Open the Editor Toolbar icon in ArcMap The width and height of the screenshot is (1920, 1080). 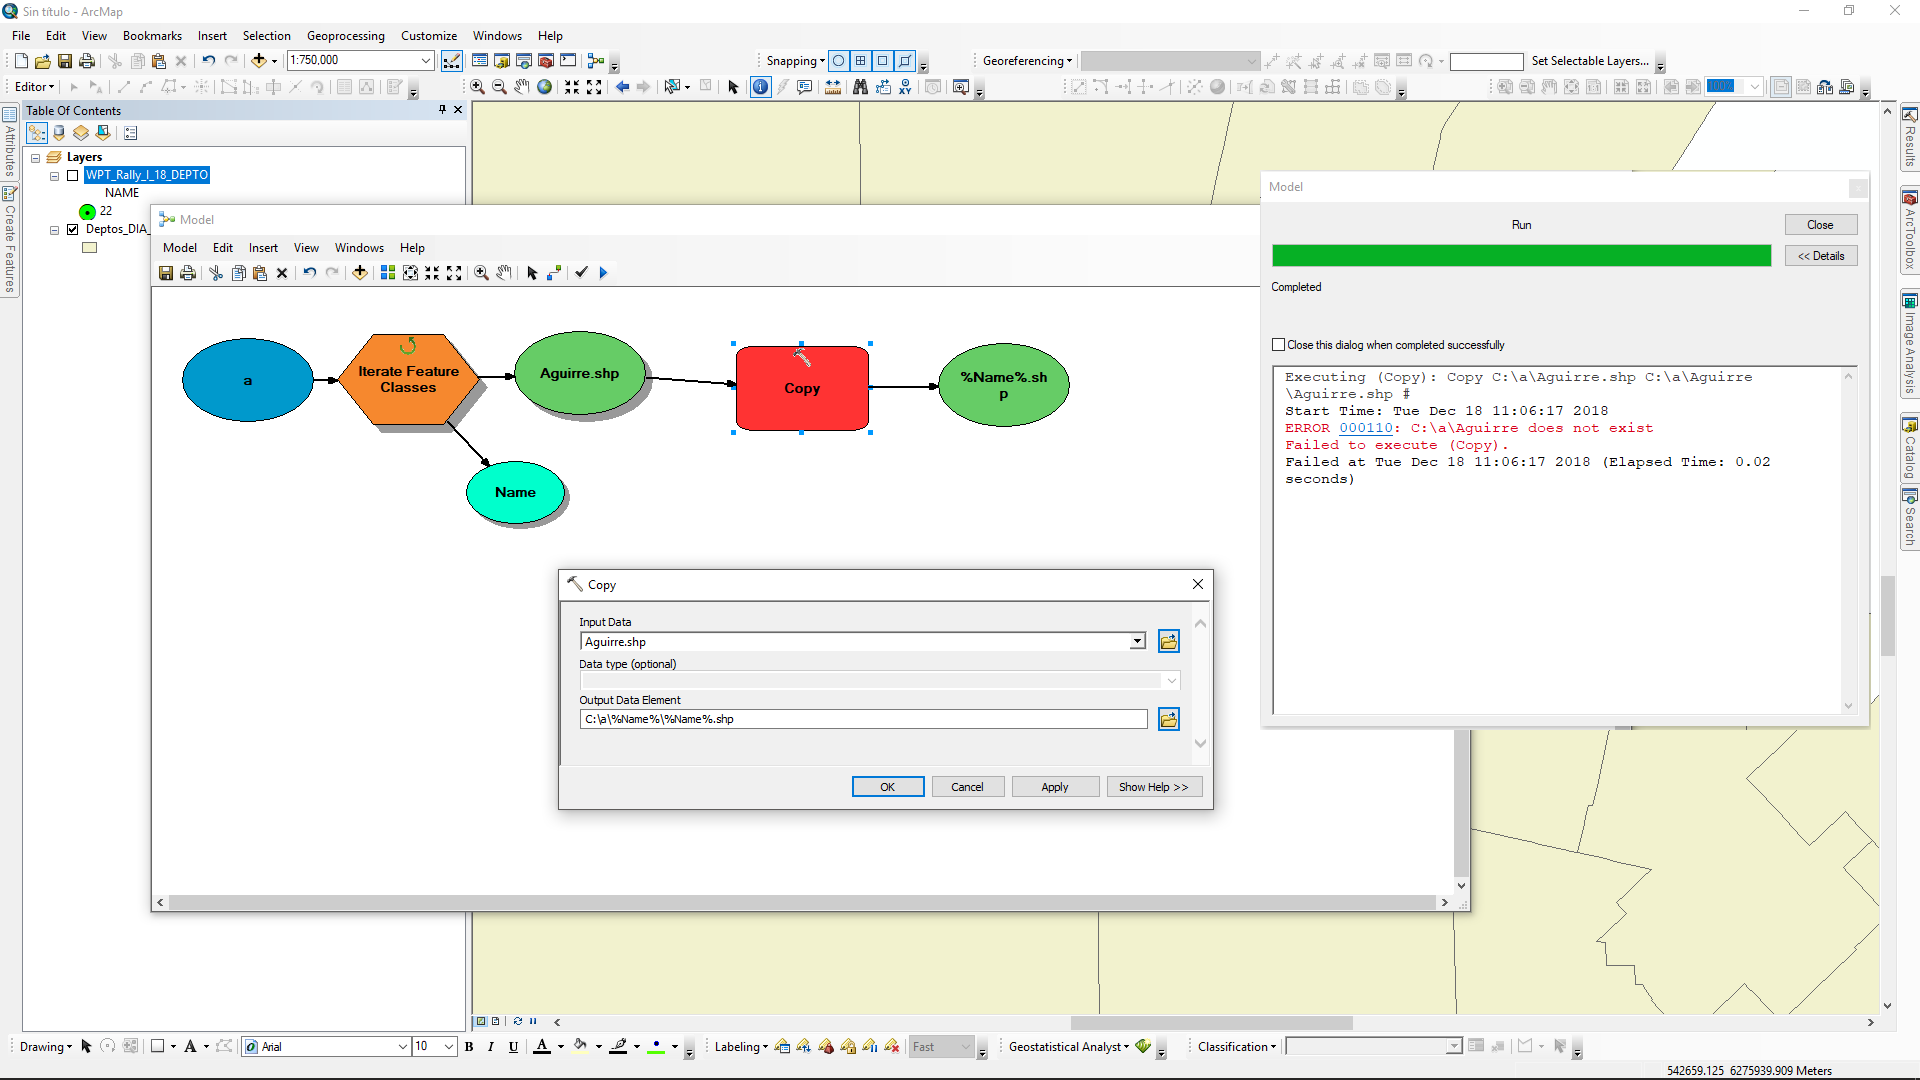point(452,61)
